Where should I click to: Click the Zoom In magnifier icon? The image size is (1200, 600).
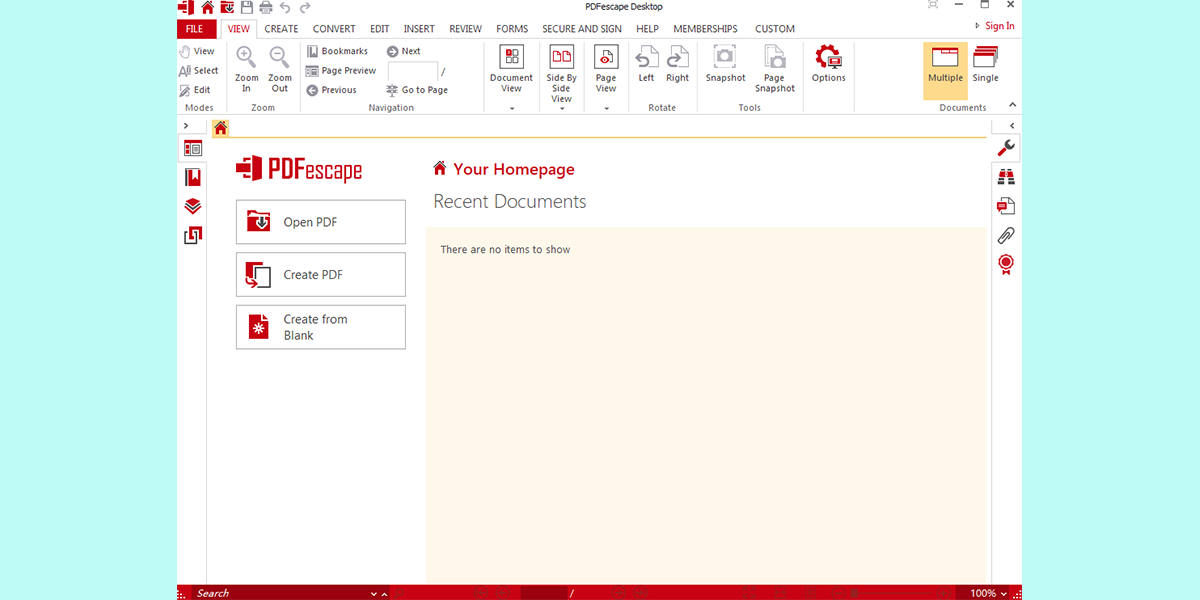click(246, 58)
